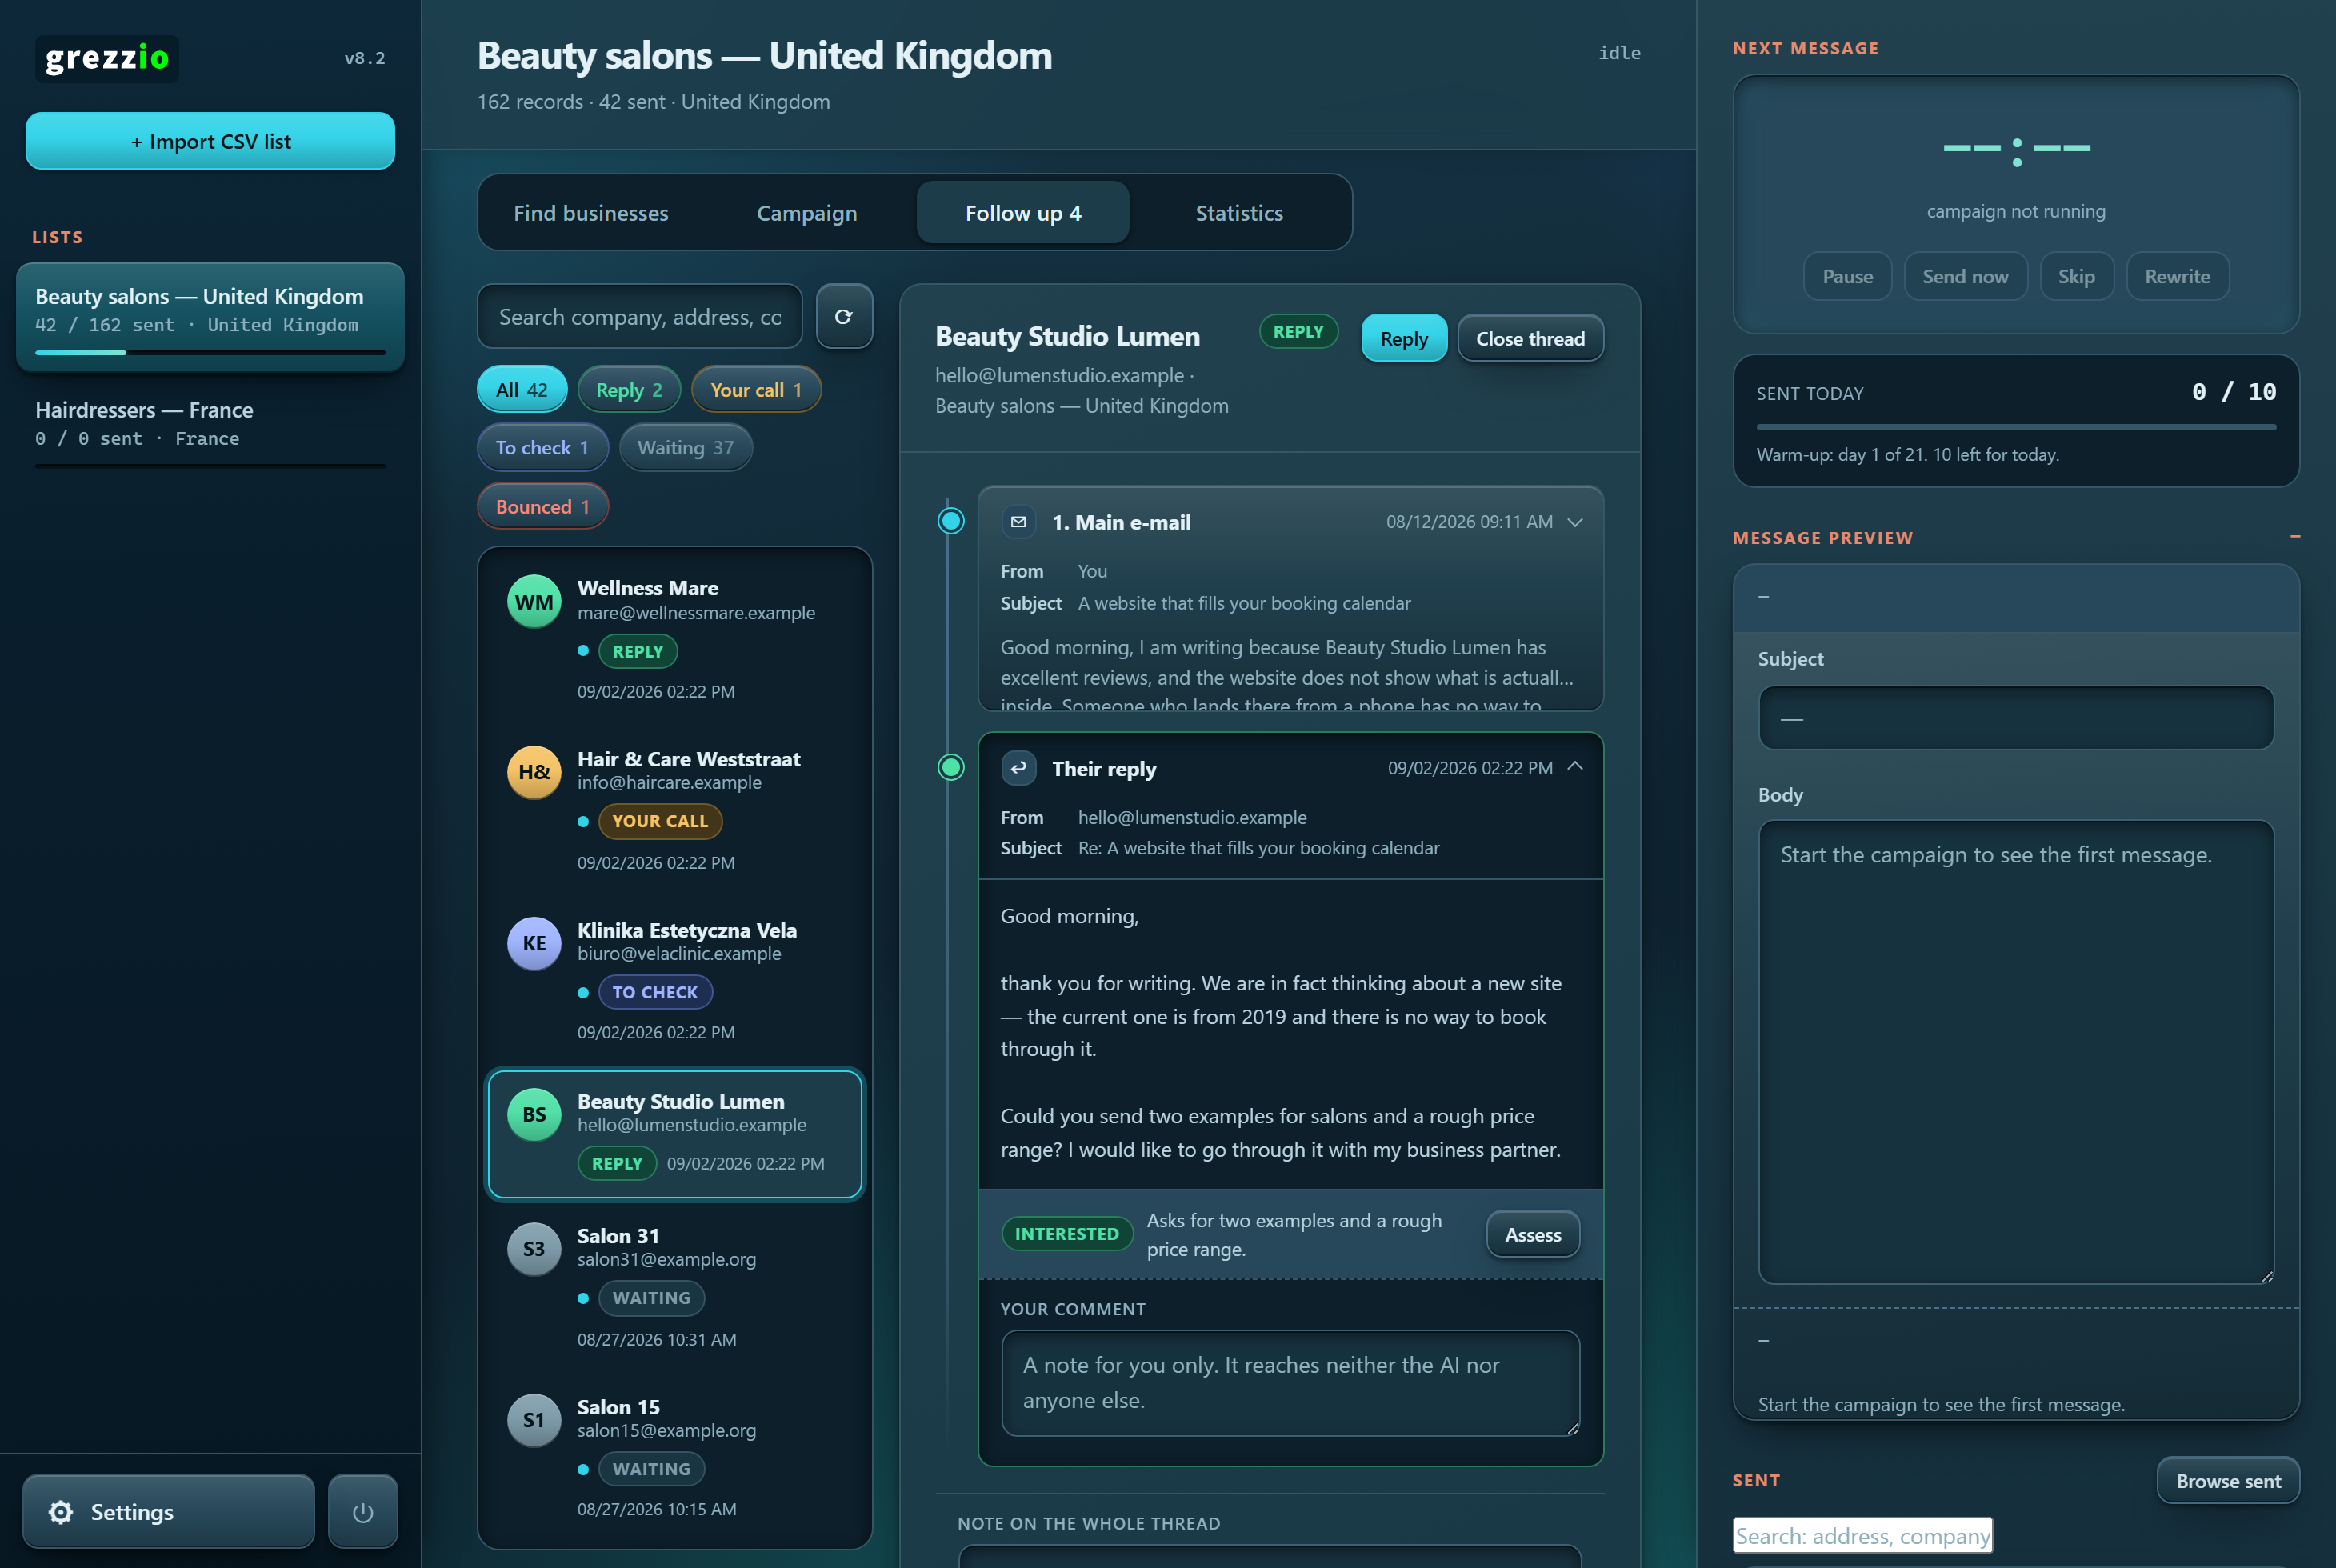Image resolution: width=2336 pixels, height=1568 pixels.
Task: Click the Assess button
Action: pyautogui.click(x=1533, y=1234)
